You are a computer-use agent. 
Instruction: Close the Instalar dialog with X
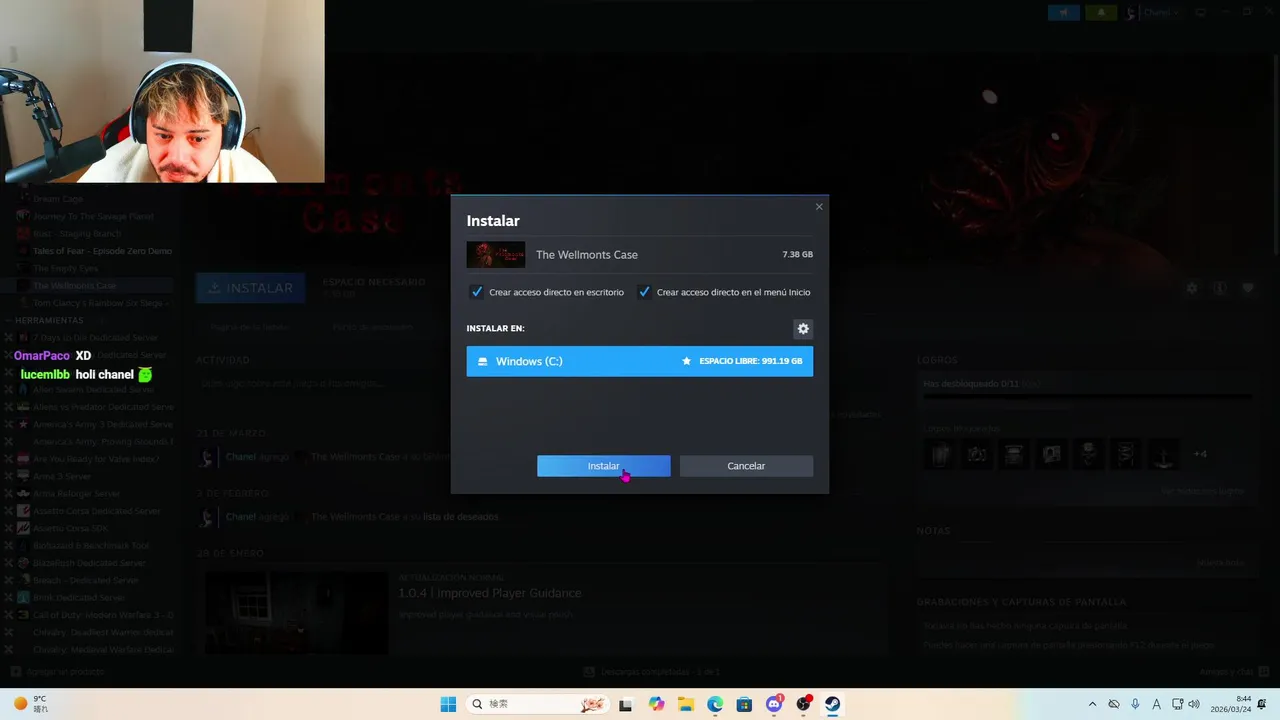819,207
